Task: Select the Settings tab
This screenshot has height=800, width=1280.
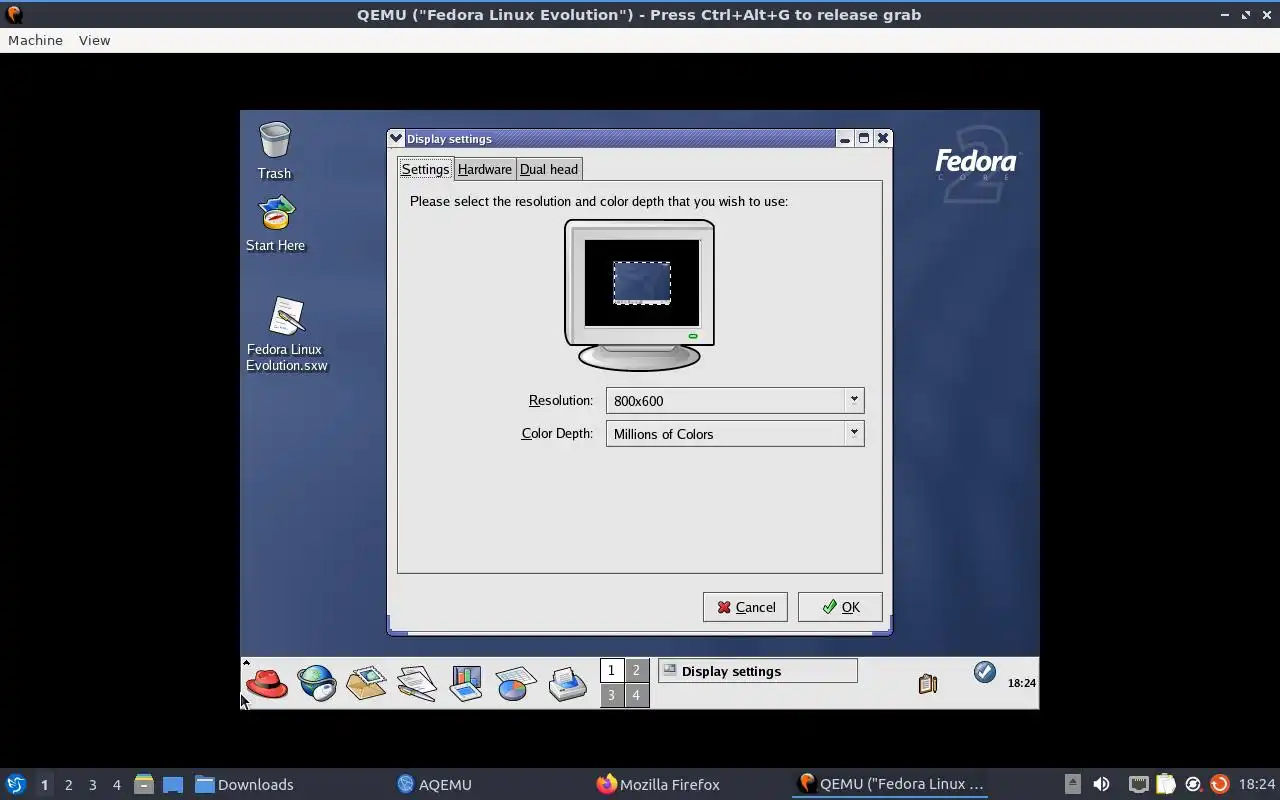Action: tap(425, 169)
